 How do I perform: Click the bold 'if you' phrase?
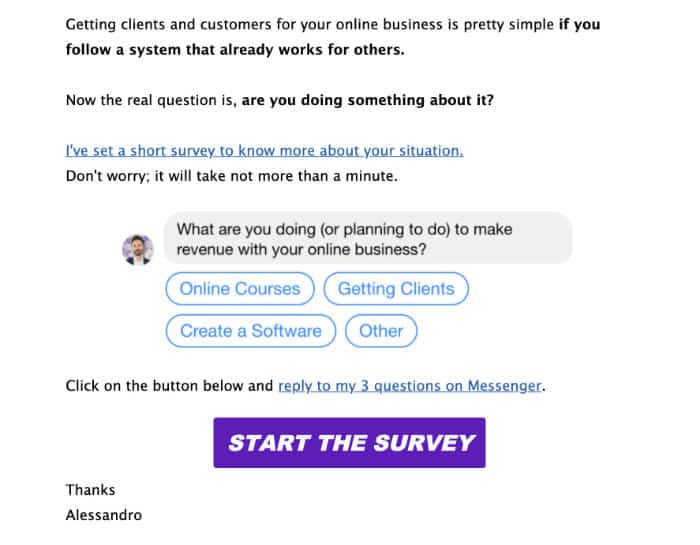(x=579, y=24)
